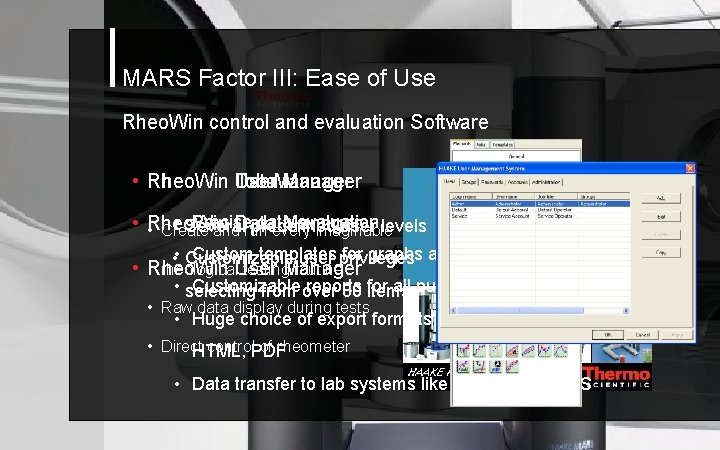The height and width of the screenshot is (450, 720).
Task: Close the HAAKE User Management System dialog
Action: [690, 169]
